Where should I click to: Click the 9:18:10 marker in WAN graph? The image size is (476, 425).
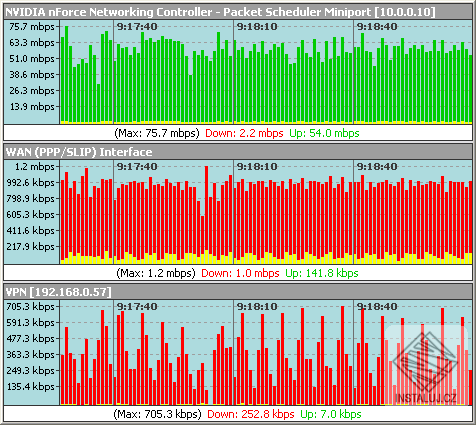[257, 167]
